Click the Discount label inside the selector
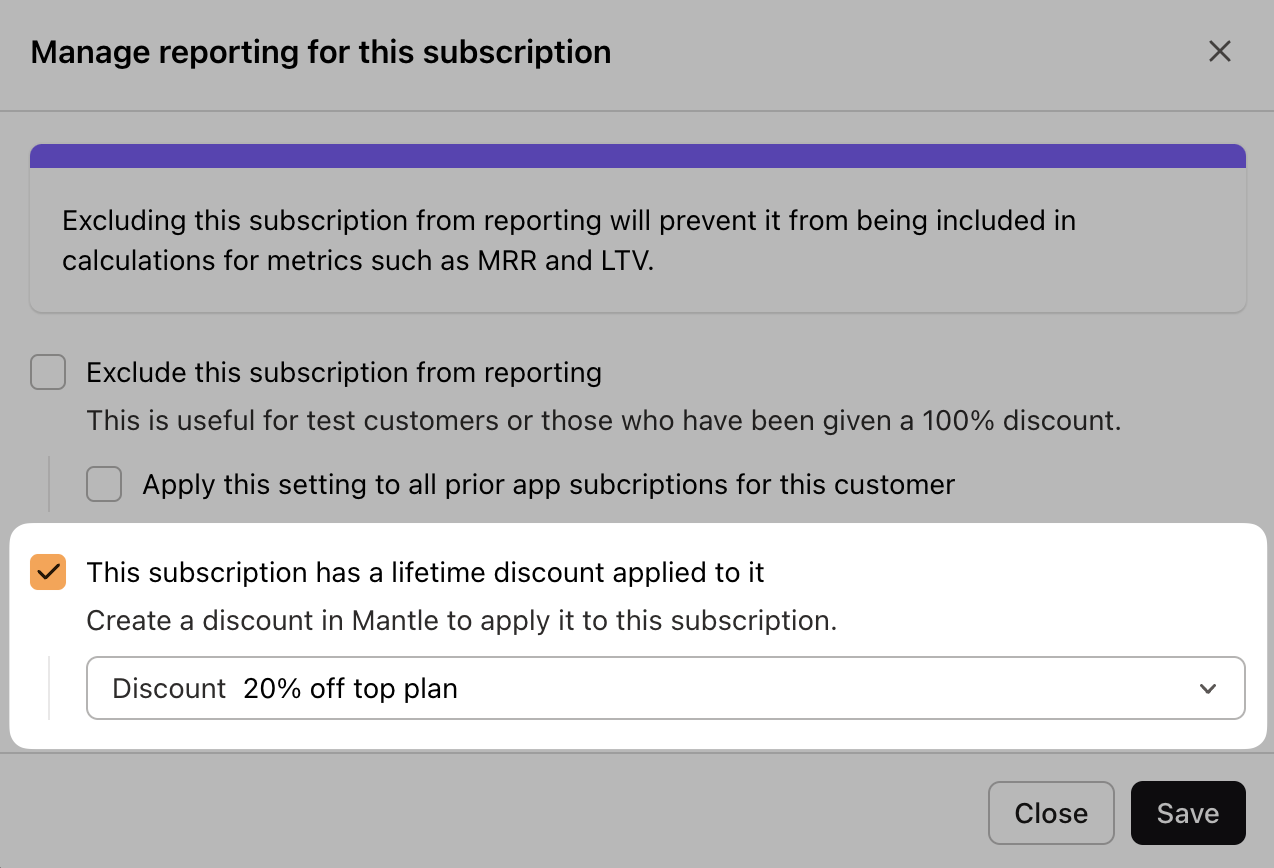 point(170,688)
